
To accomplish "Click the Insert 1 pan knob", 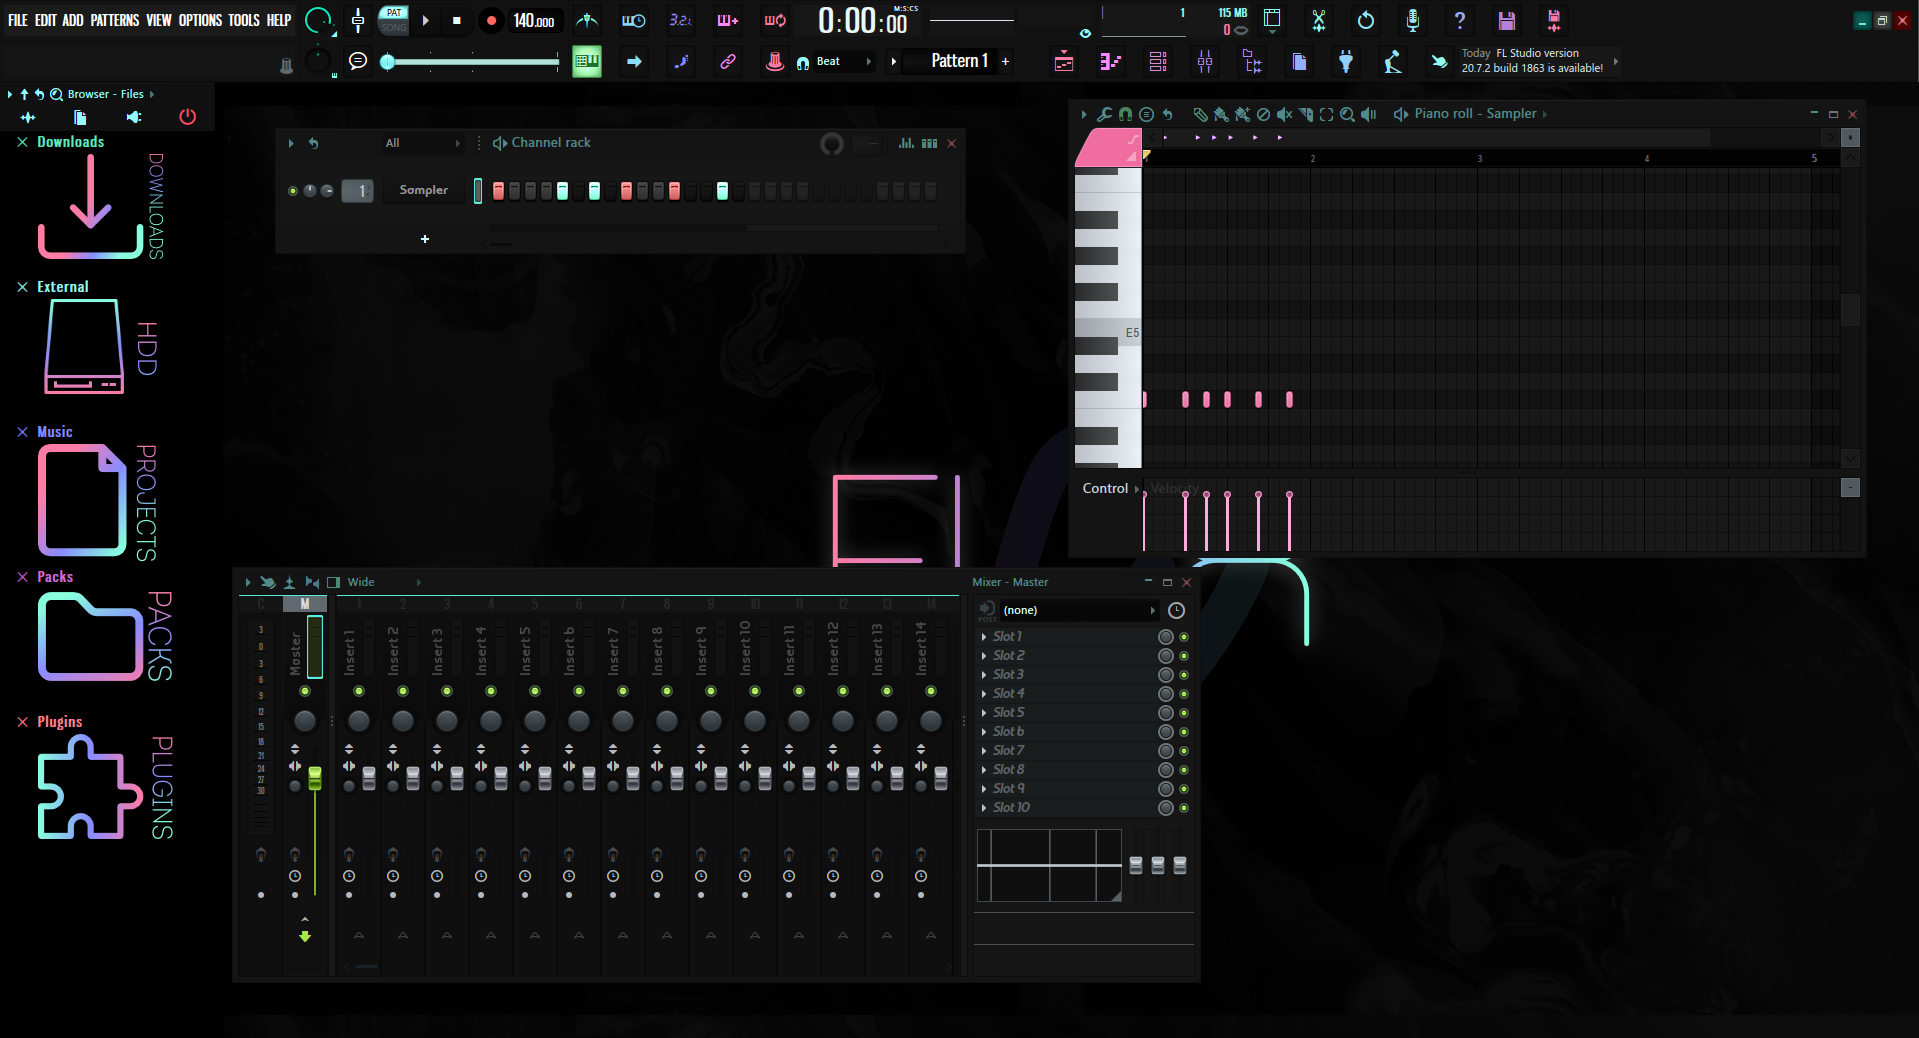I will tap(359, 721).
